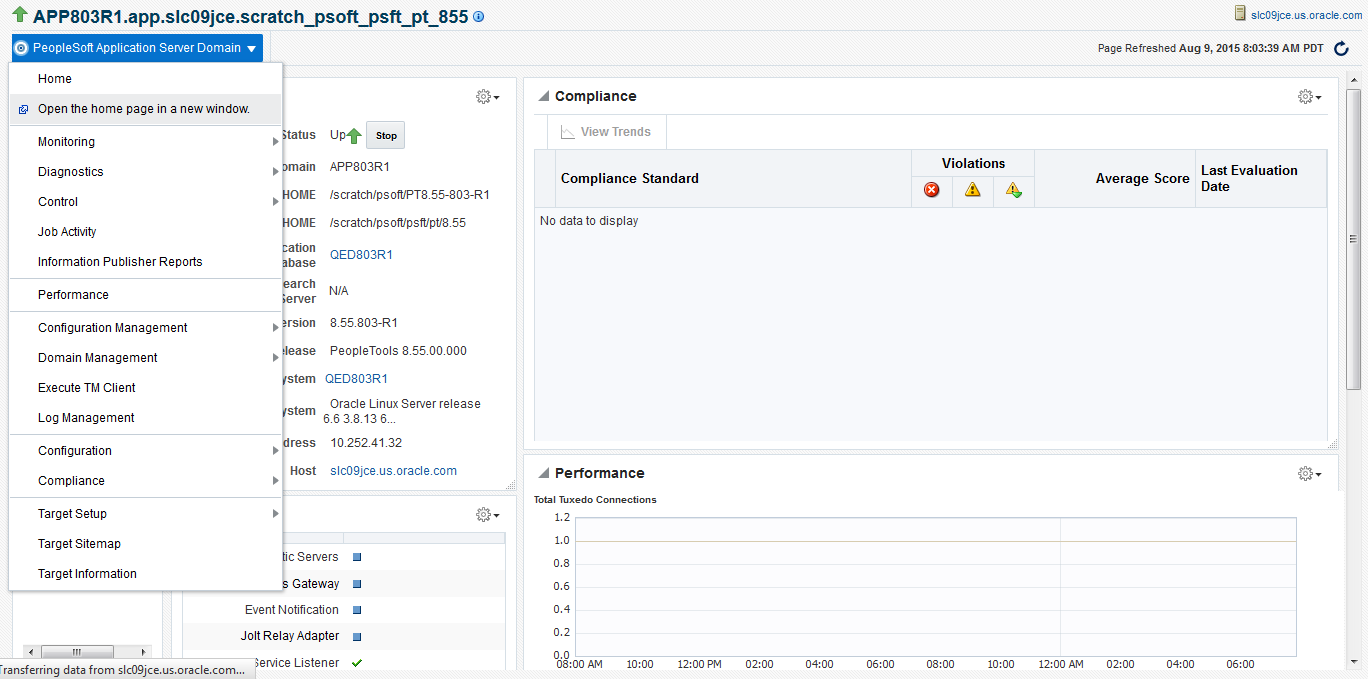Choose Open the home page in a new window
Viewport: 1368px width, 679px height.
(146, 109)
